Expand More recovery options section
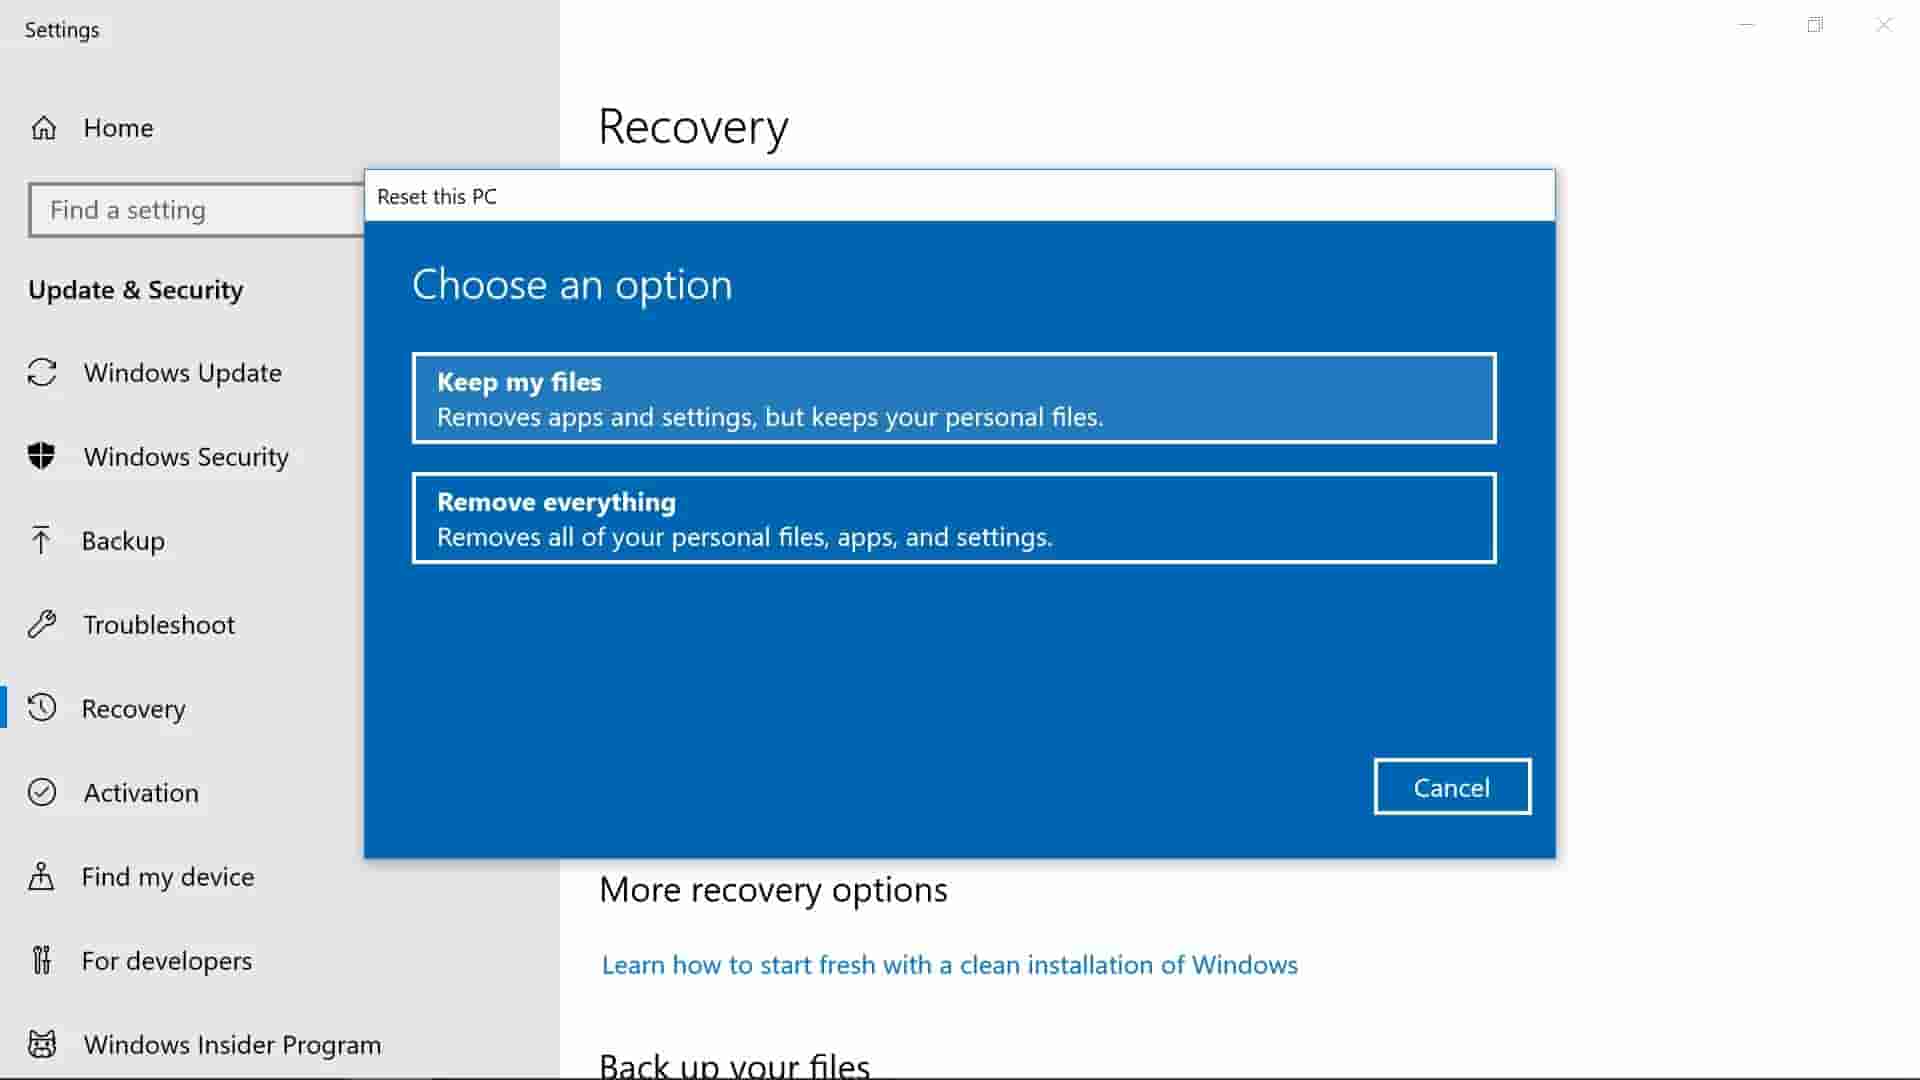 (x=773, y=887)
